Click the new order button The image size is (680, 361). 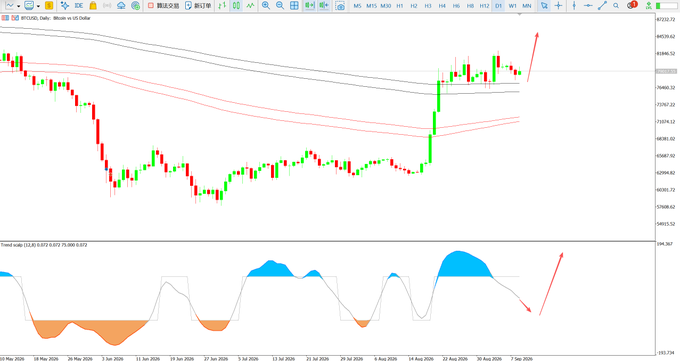pos(198,6)
